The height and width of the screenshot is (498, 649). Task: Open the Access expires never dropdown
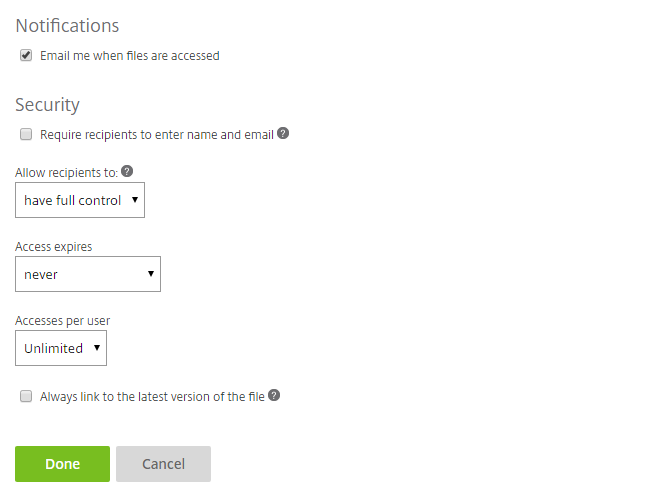click(x=88, y=274)
